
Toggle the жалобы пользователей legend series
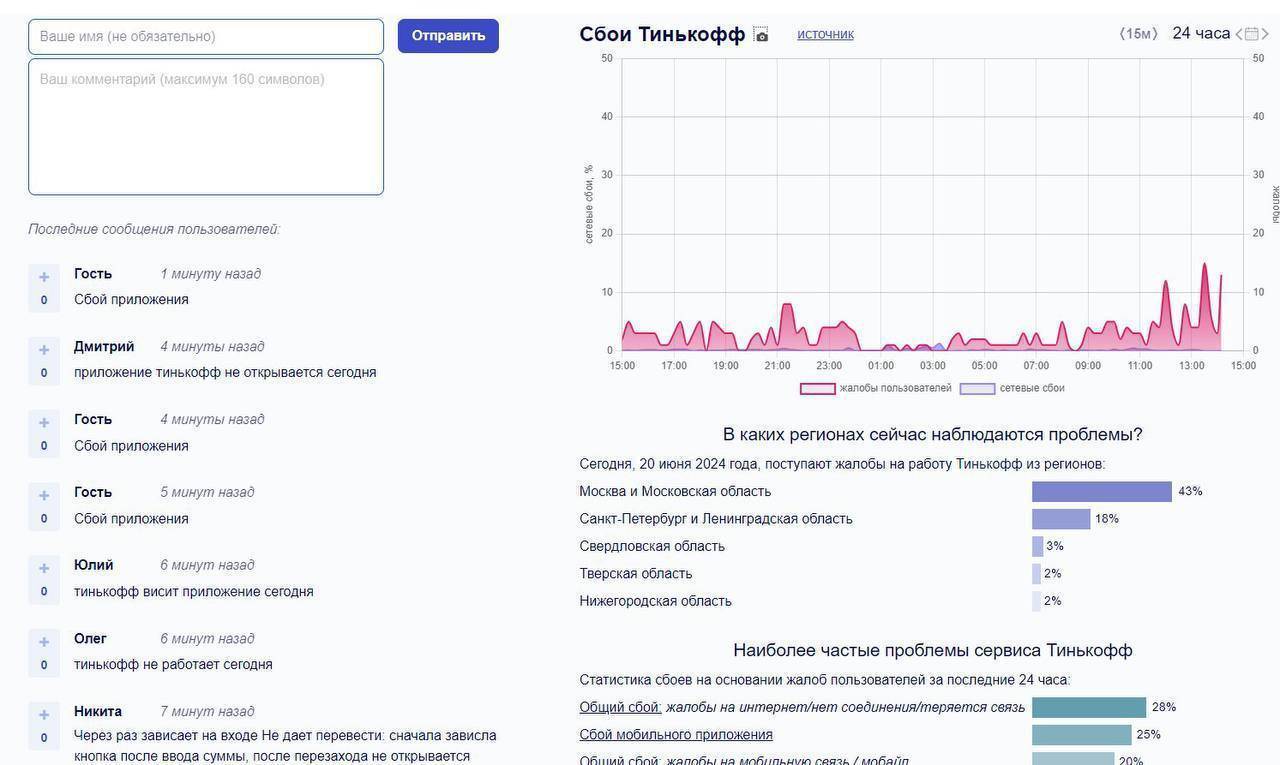pos(875,388)
